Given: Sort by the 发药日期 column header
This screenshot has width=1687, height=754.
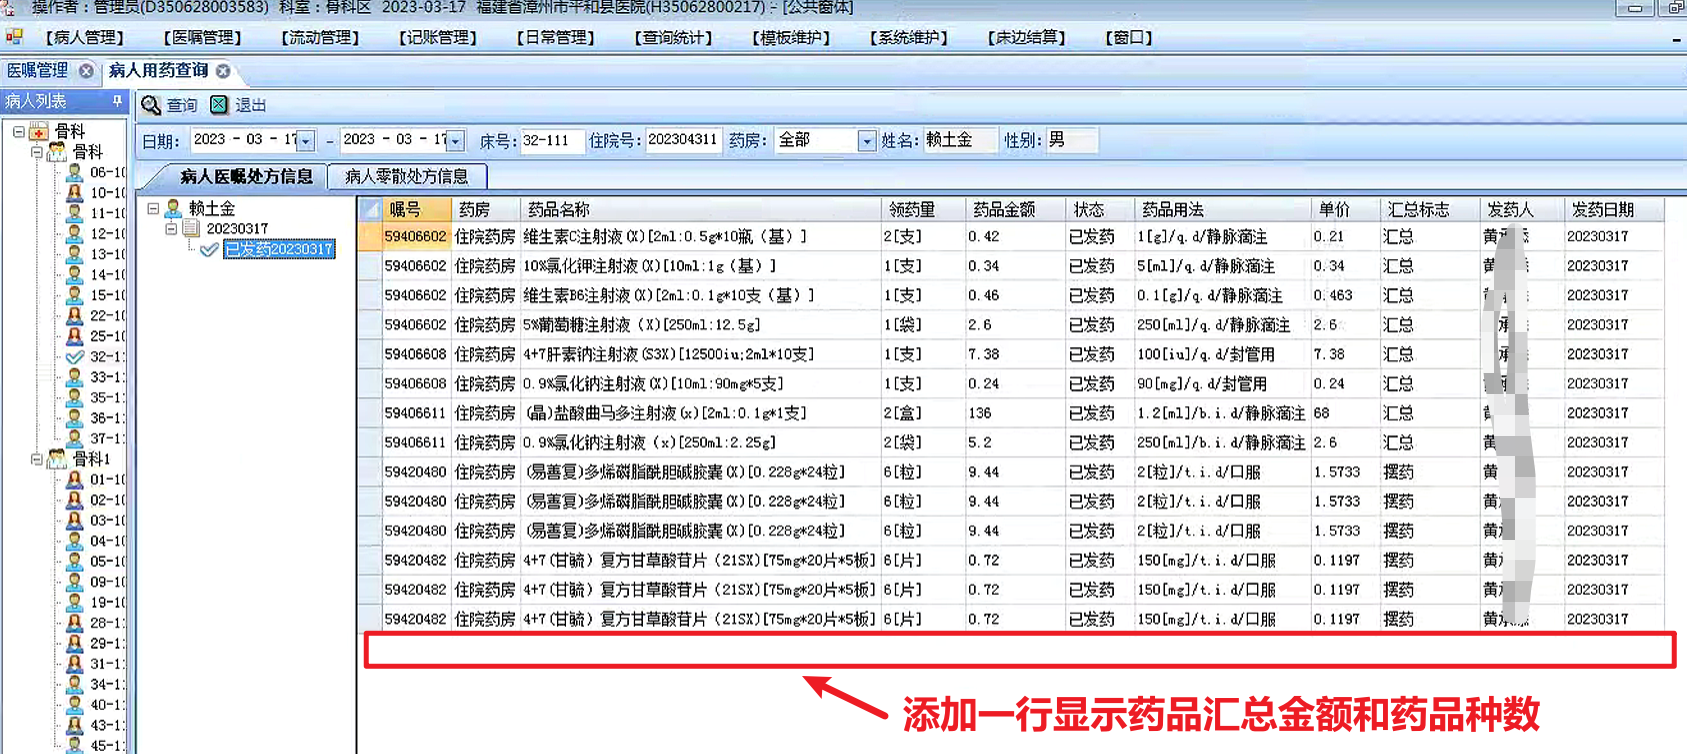Looking at the screenshot, I should [1613, 209].
